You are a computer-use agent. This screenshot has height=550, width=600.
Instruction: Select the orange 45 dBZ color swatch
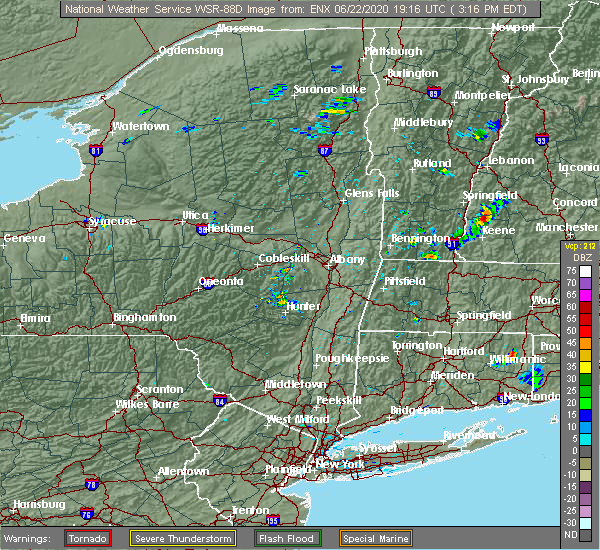point(585,343)
